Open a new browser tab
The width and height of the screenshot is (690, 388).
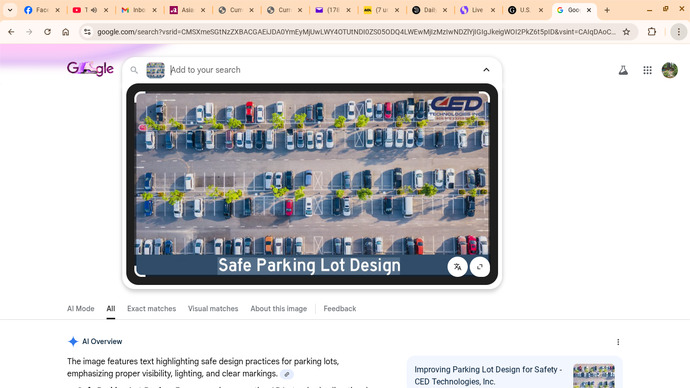(x=607, y=10)
